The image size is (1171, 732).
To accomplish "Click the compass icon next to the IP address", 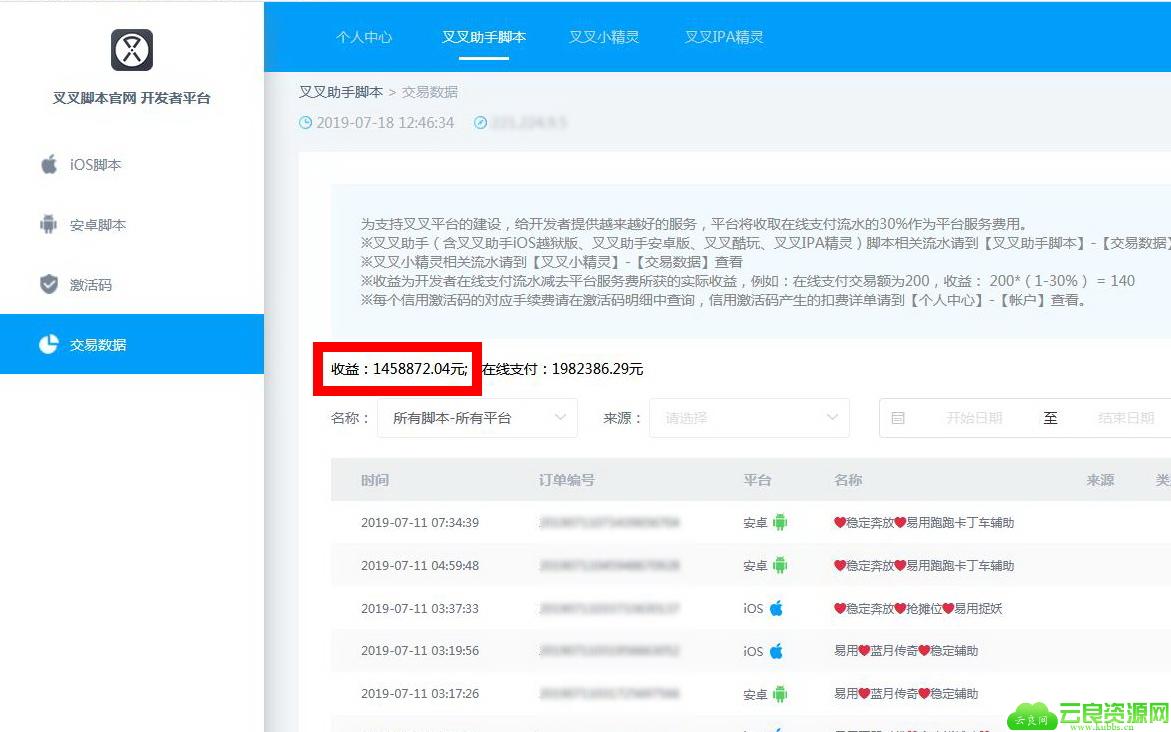I will coord(481,122).
